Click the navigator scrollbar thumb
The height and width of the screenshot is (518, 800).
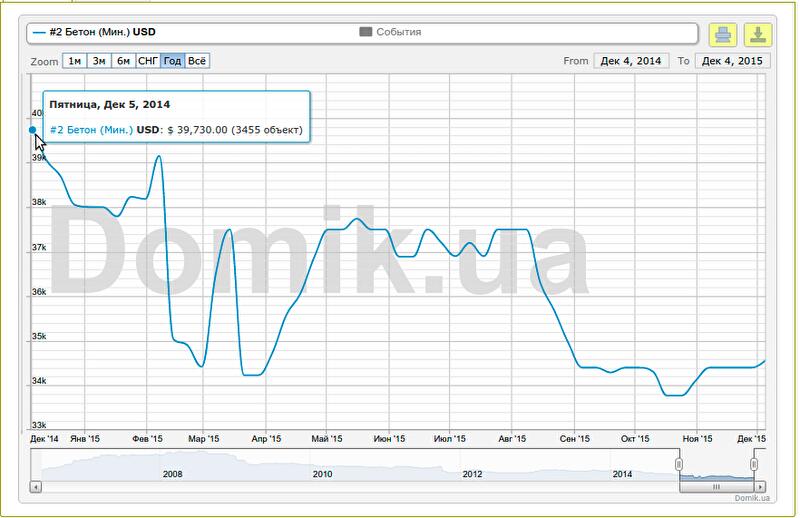(x=716, y=487)
